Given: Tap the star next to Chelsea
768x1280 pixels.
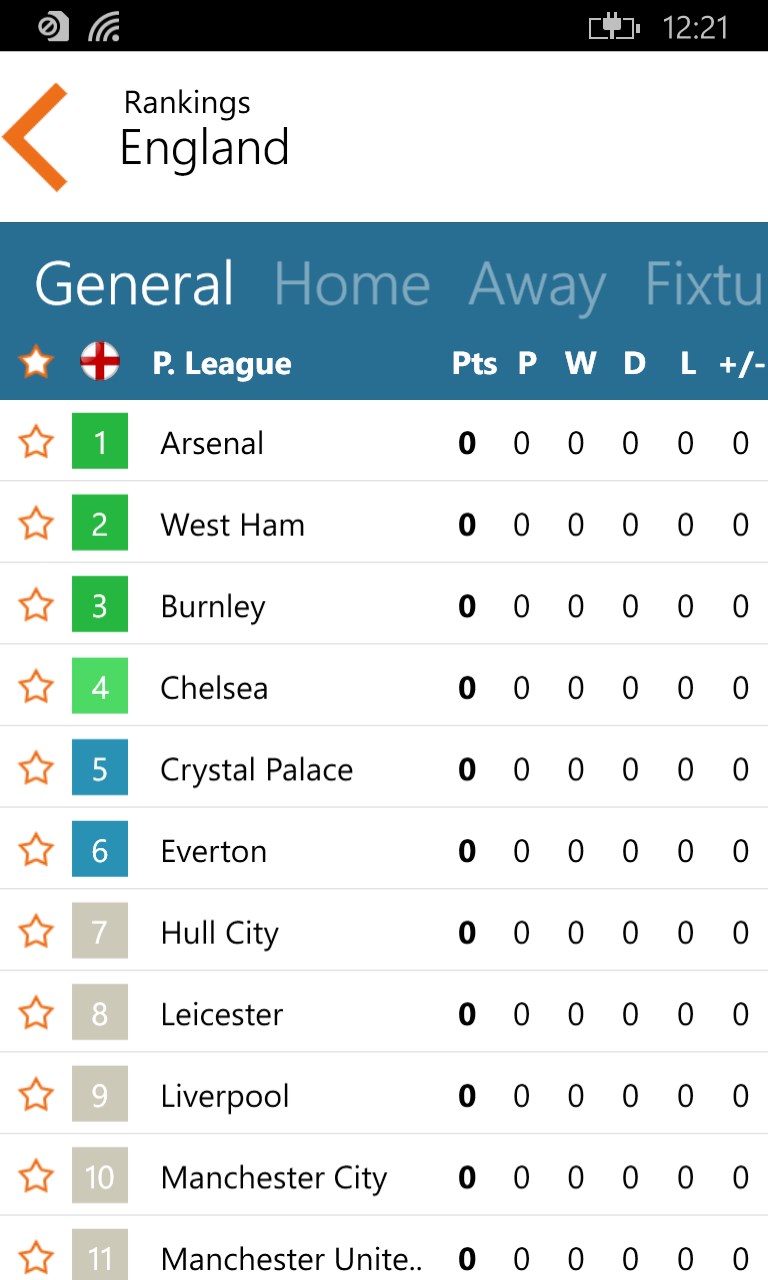Looking at the screenshot, I should 36,688.
